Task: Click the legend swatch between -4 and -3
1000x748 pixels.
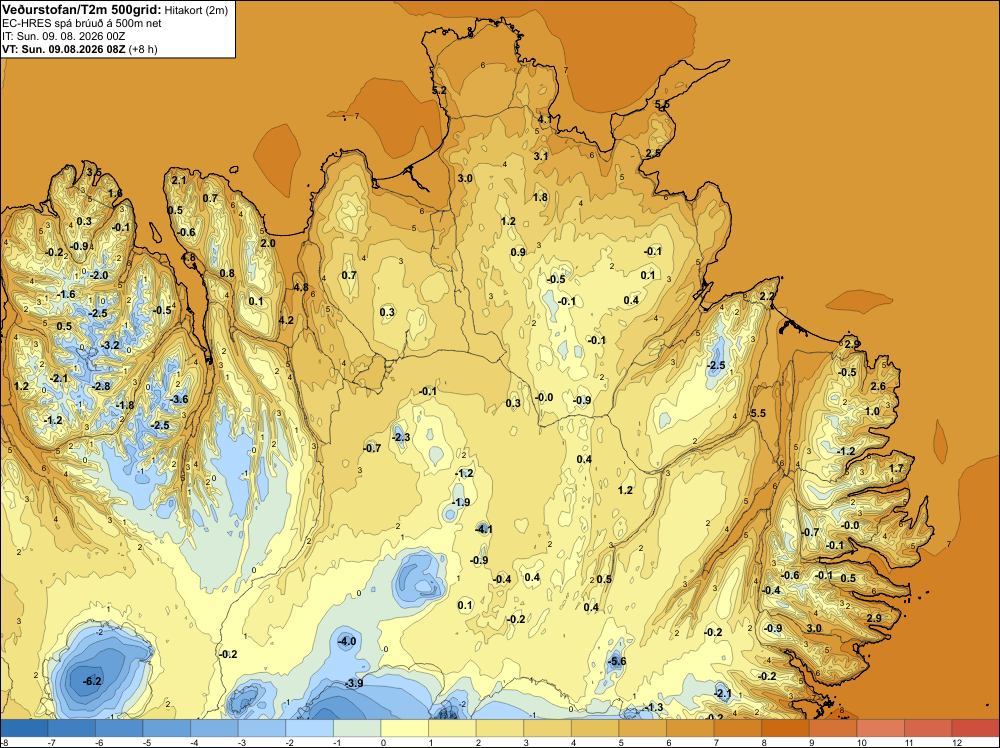Action: pyautogui.click(x=214, y=728)
